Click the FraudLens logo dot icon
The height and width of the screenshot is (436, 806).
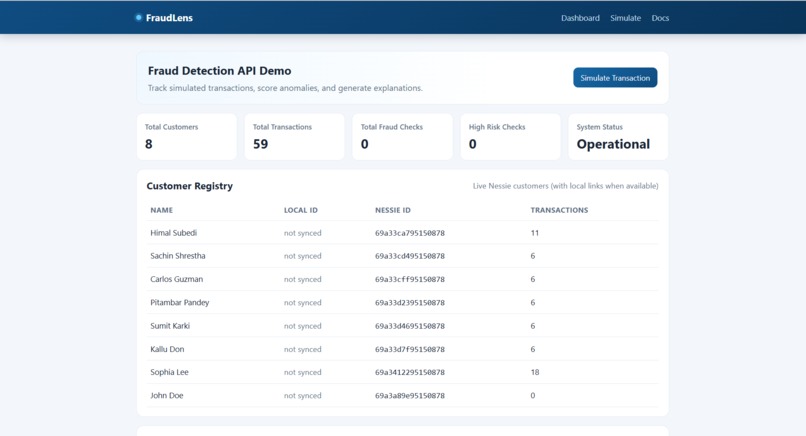point(138,17)
